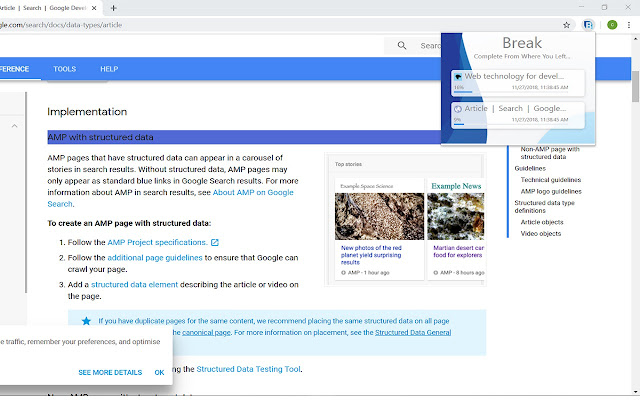Image resolution: width=640 pixels, height=400 pixels.
Task: Click the Top stories label
Action: point(348,164)
